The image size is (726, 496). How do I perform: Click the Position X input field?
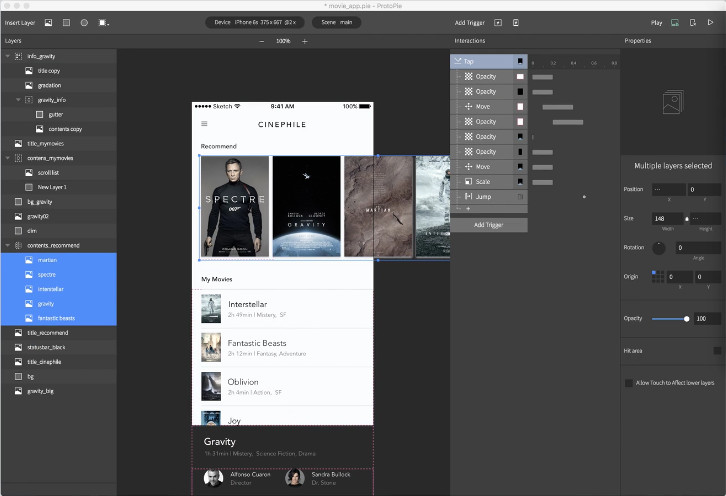[669, 189]
